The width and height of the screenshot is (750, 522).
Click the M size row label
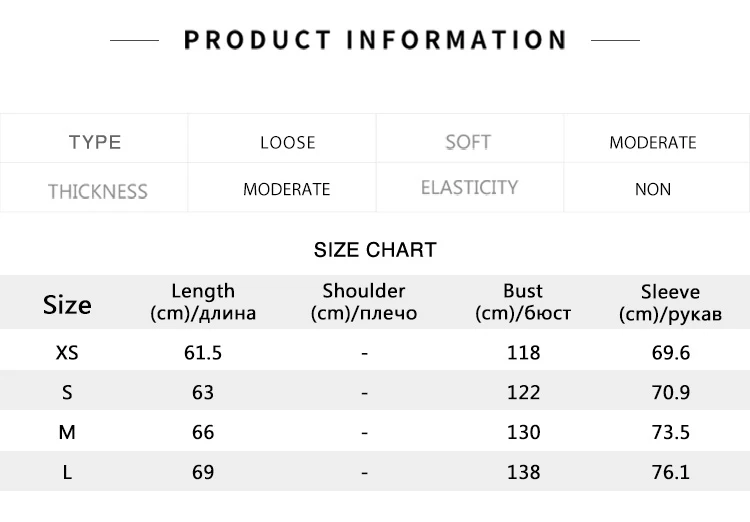tap(67, 432)
